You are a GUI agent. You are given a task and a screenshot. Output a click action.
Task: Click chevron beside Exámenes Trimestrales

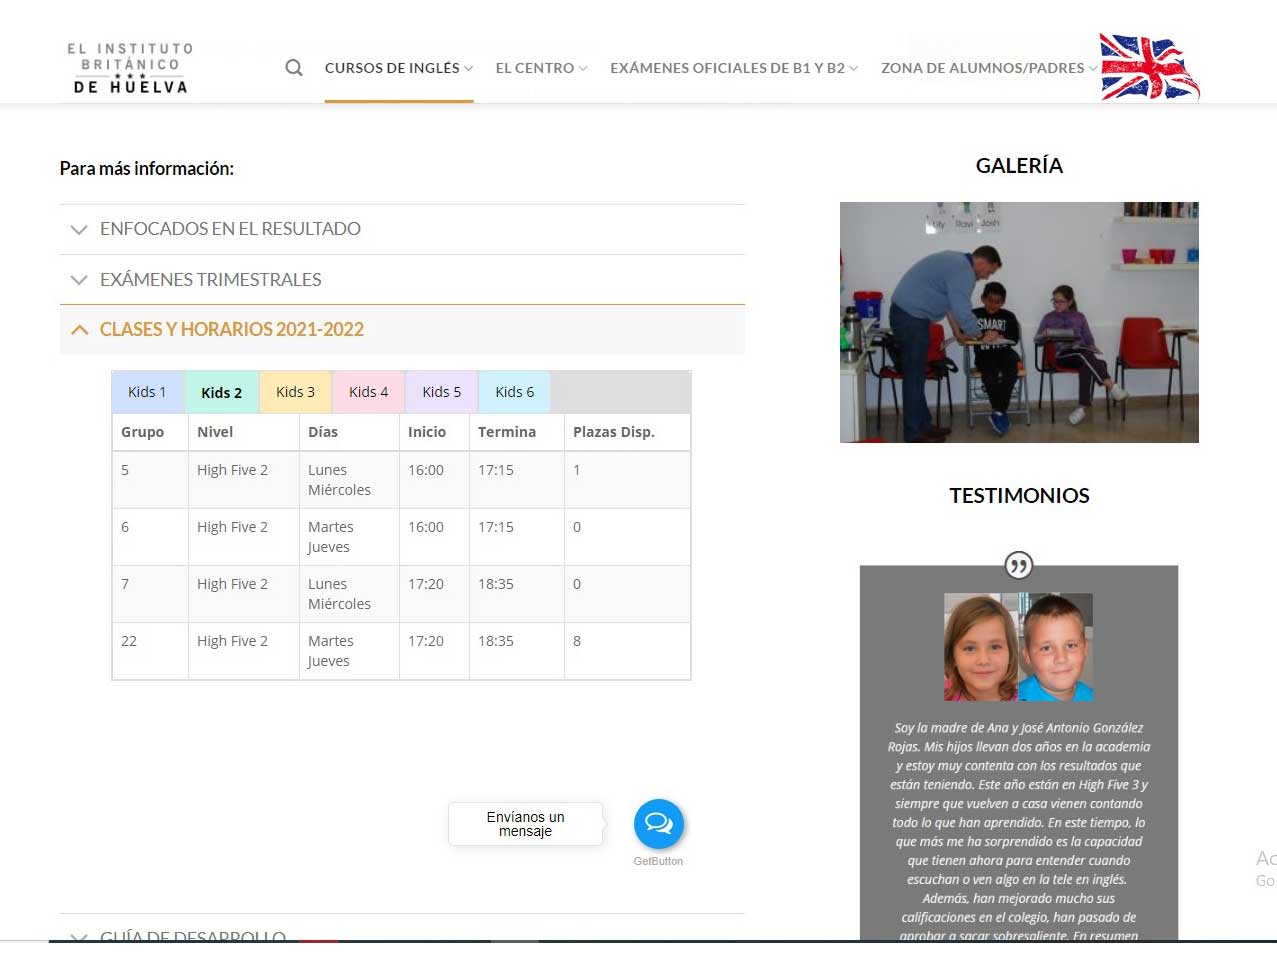pos(79,280)
